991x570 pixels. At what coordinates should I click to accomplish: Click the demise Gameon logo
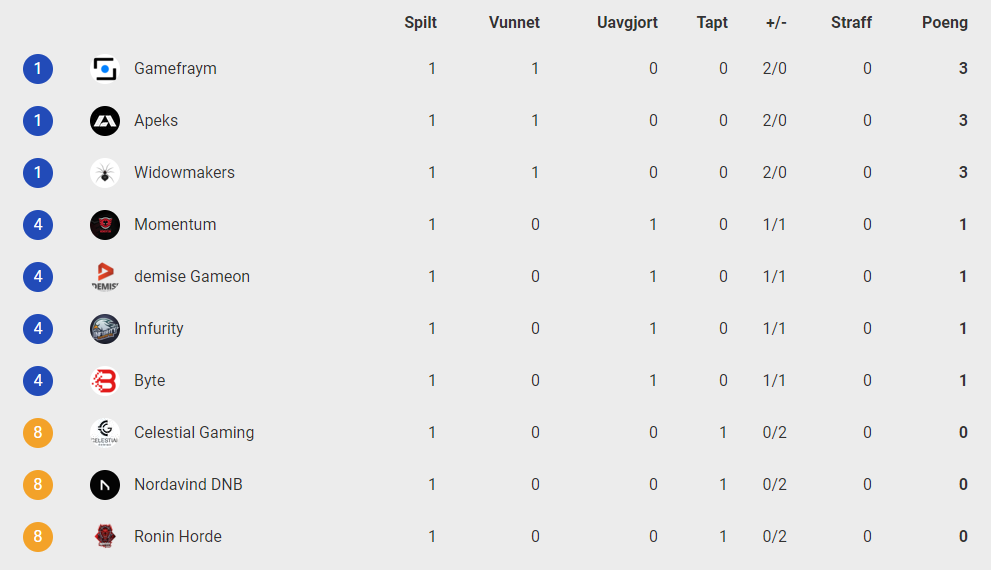point(105,277)
